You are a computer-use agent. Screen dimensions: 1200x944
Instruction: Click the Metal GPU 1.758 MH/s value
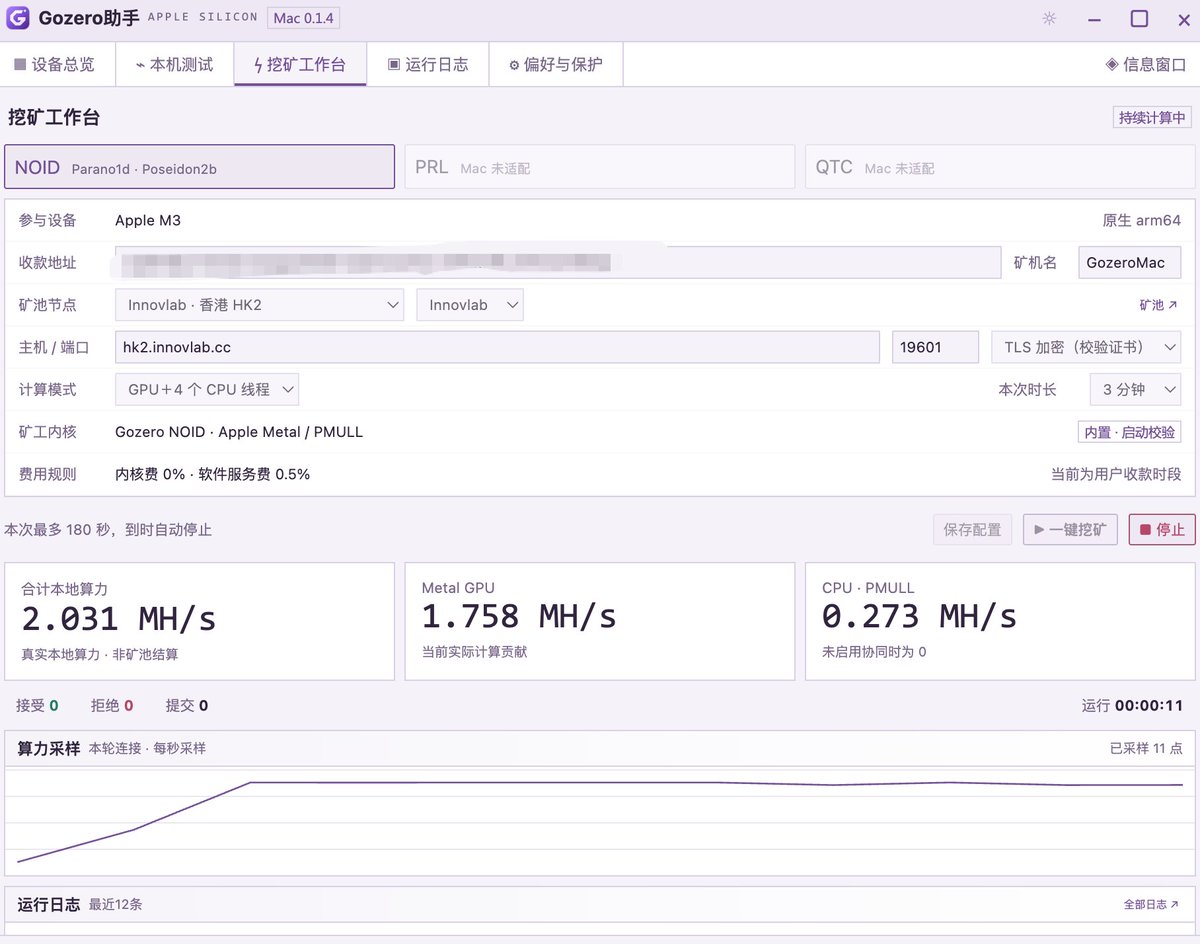point(519,616)
